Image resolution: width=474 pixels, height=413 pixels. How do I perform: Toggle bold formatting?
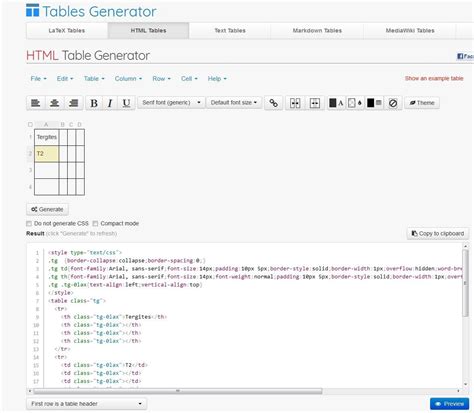pyautogui.click(x=94, y=103)
